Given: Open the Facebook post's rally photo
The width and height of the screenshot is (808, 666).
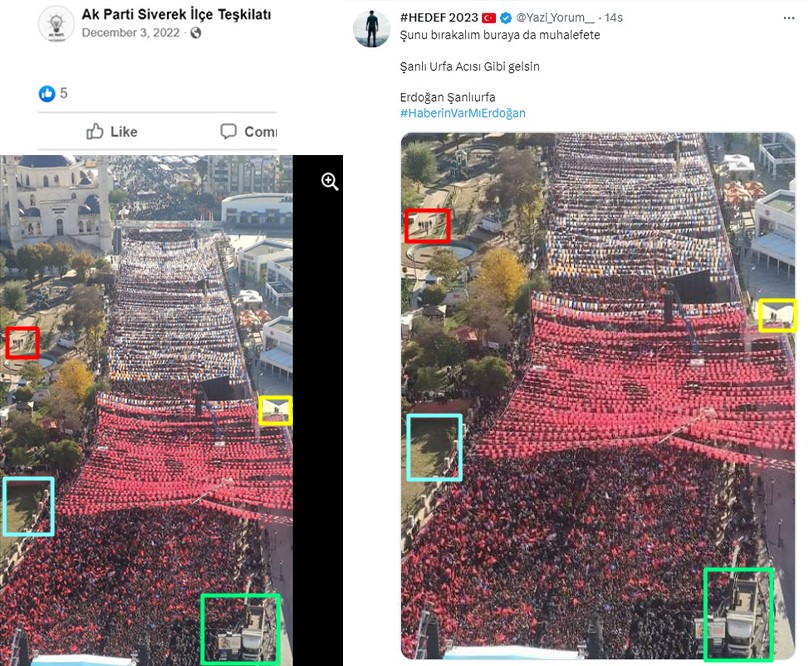Looking at the screenshot, I should (146, 410).
